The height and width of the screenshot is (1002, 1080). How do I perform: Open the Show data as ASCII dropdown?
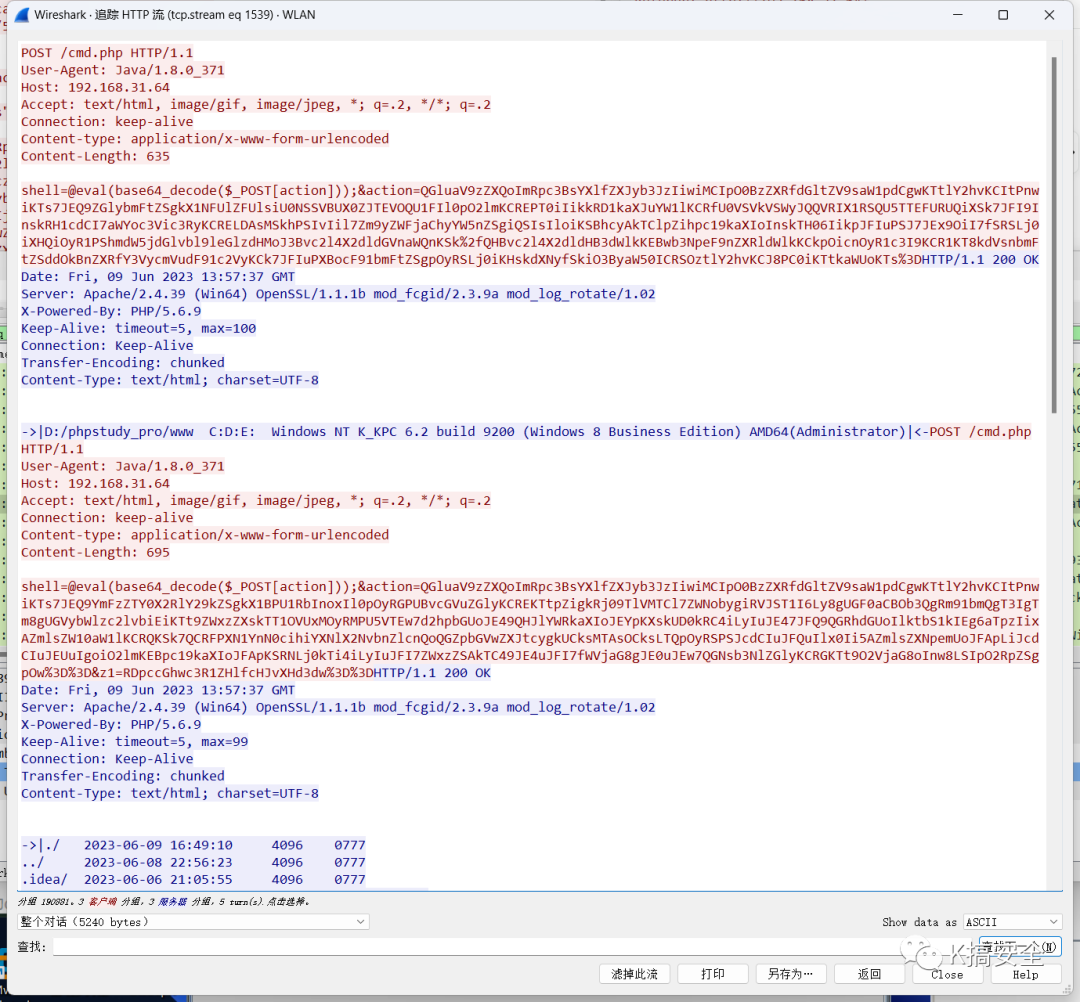1012,921
